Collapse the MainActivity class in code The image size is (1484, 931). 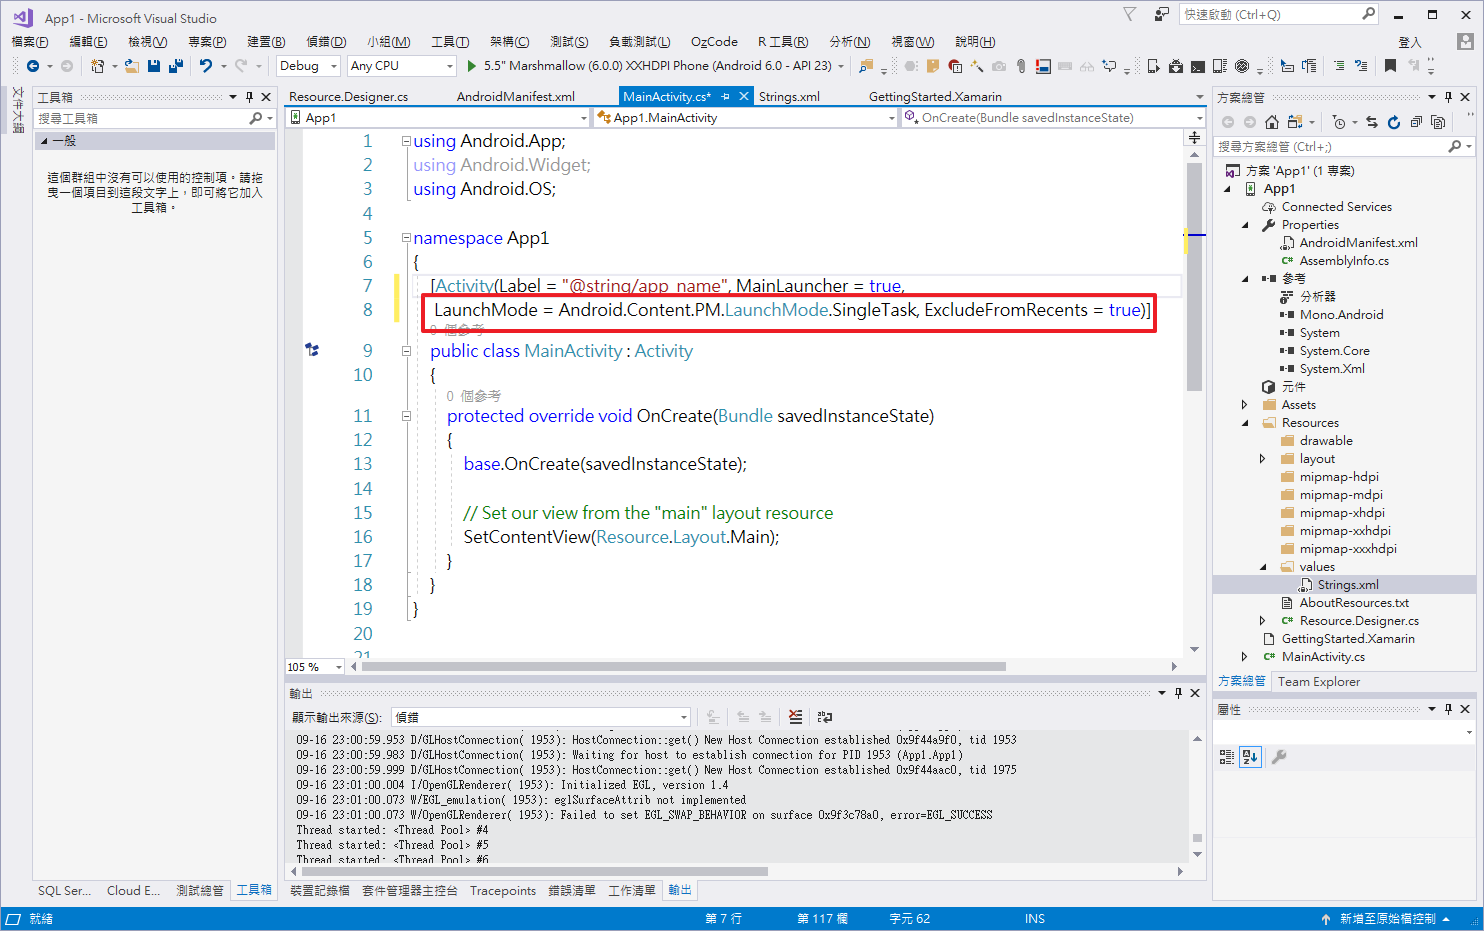pyautogui.click(x=406, y=351)
